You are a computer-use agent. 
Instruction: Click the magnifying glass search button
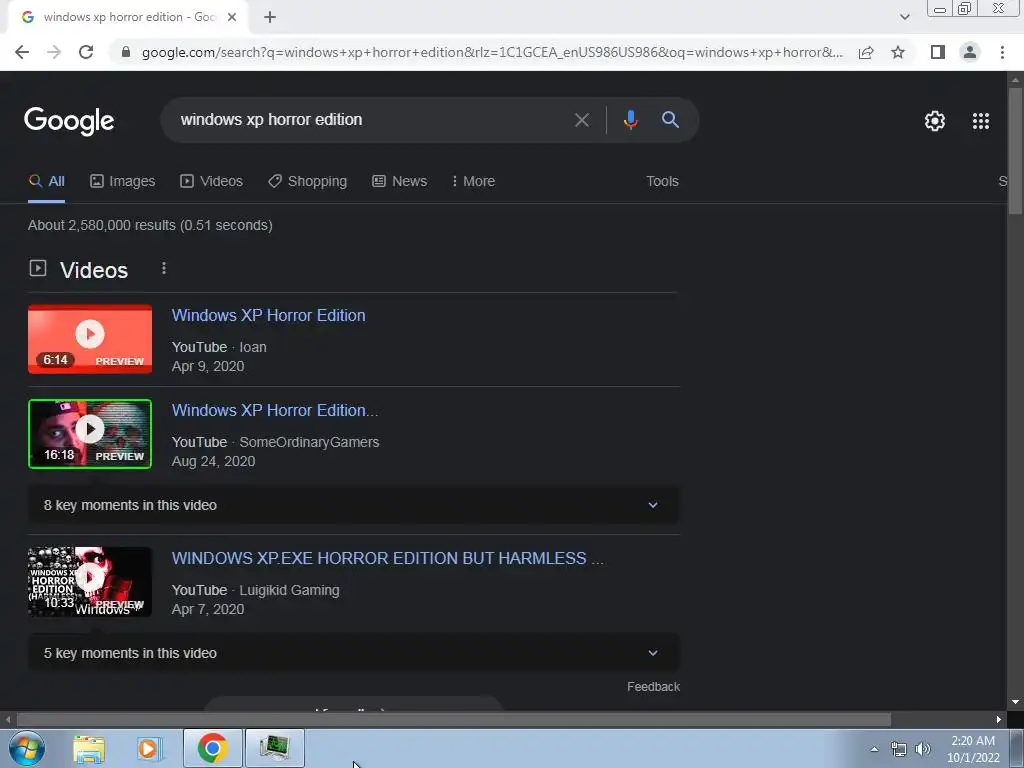670,120
